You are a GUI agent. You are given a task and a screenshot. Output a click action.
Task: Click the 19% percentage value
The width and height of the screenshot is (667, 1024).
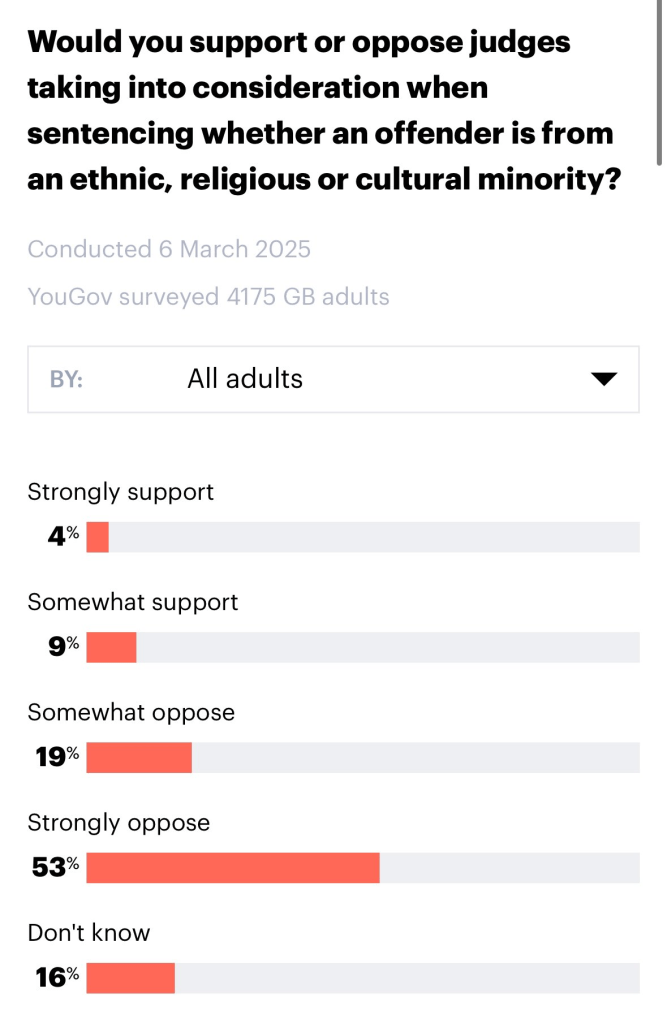[57, 757]
